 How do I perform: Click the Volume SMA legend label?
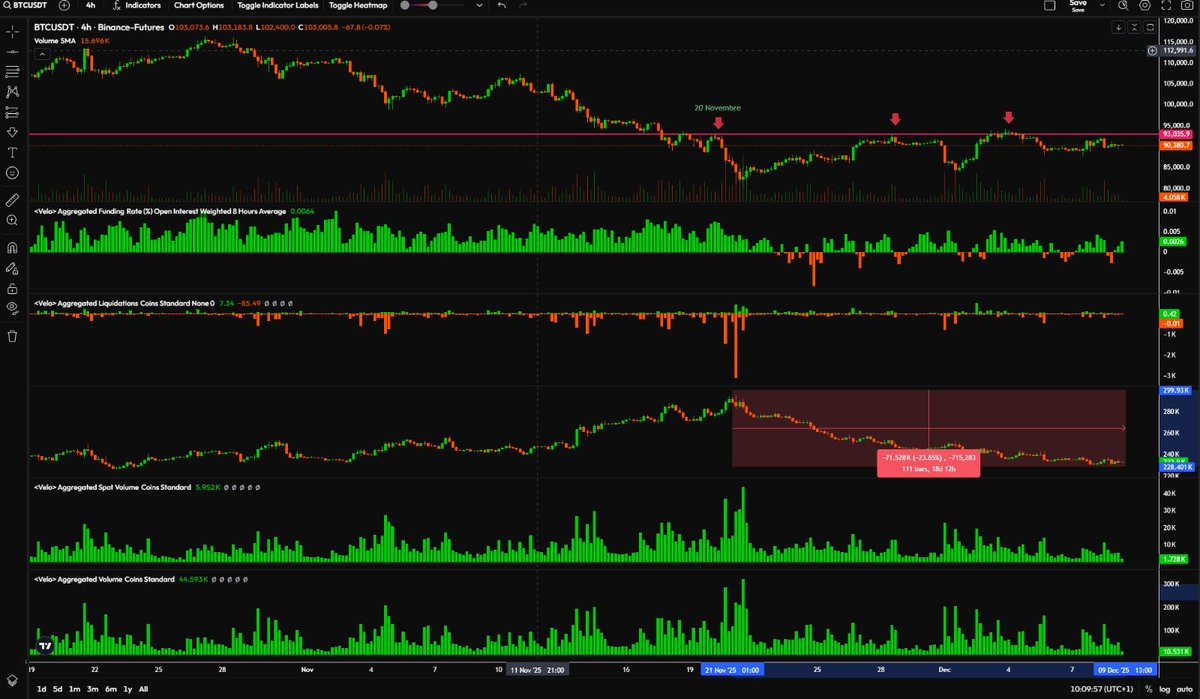point(55,40)
